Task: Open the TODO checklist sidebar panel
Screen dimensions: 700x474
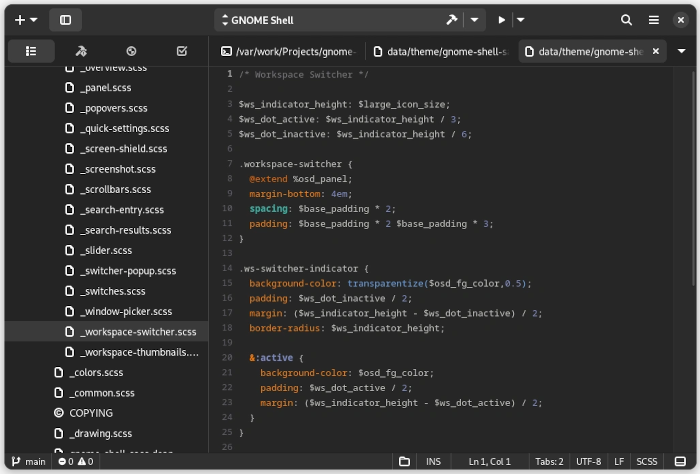Action: pos(181,51)
